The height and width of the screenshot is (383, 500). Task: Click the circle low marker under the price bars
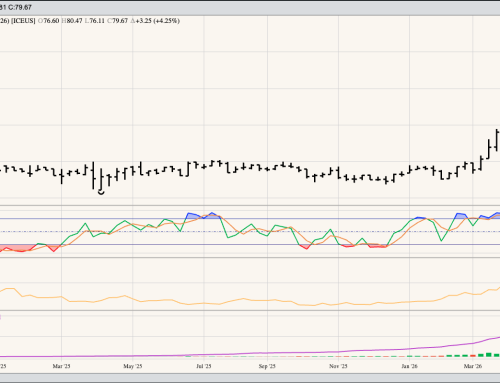[101, 192]
